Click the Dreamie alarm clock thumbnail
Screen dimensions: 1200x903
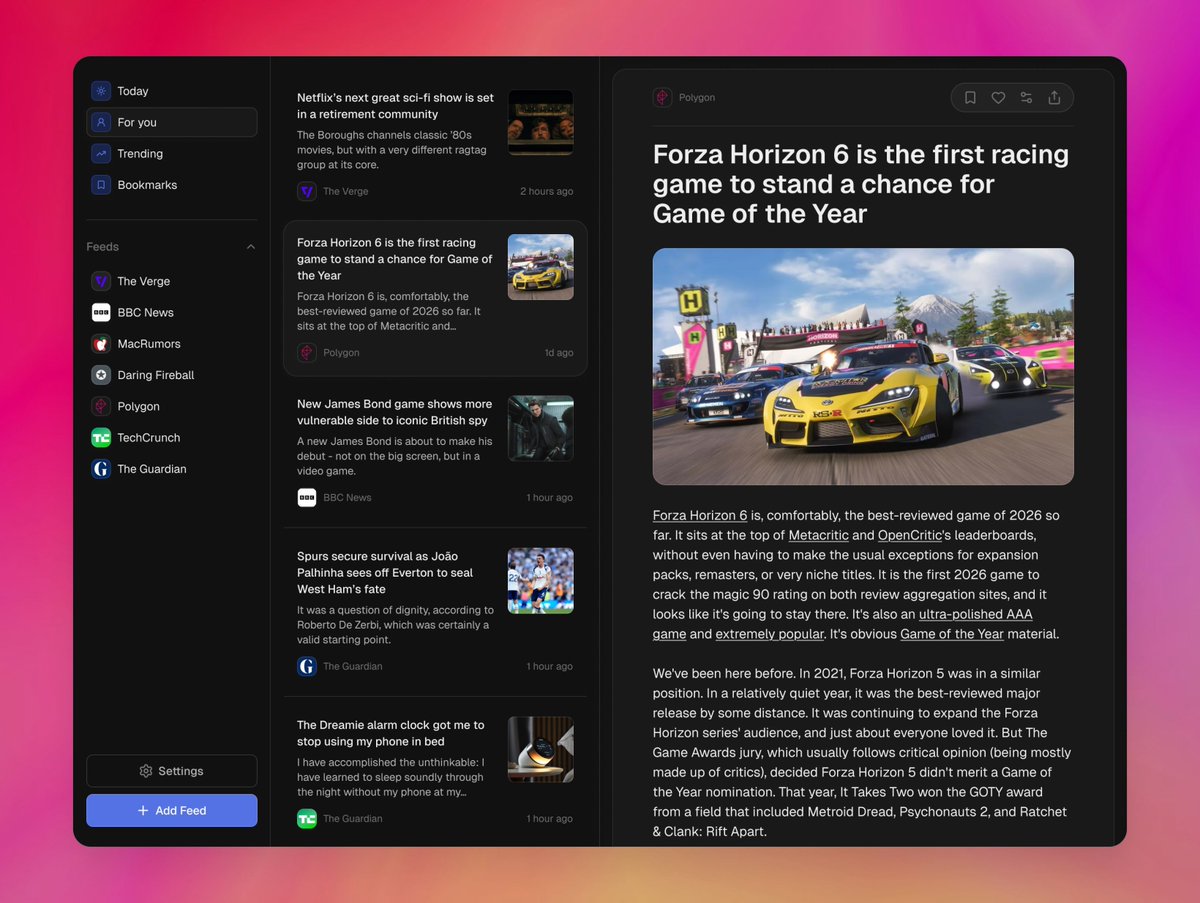(540, 749)
